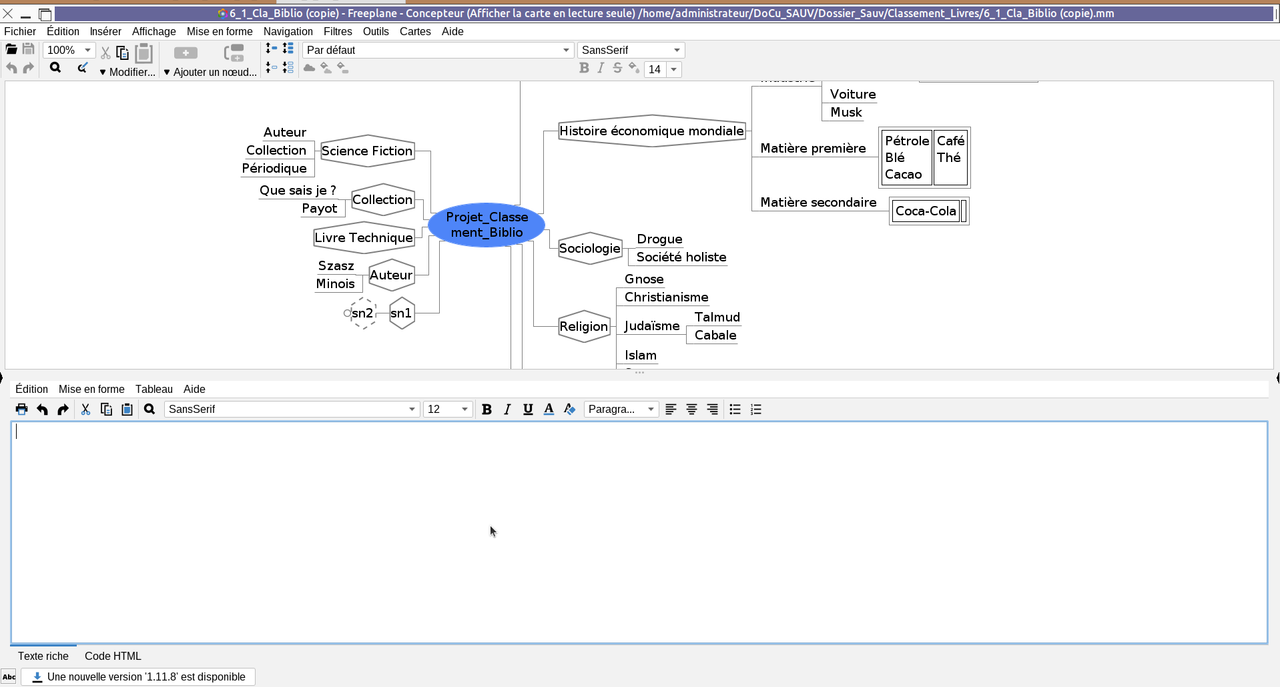Insert a bulleted list in the note editor
Screen dimensions: 1280x687
(x=735, y=409)
